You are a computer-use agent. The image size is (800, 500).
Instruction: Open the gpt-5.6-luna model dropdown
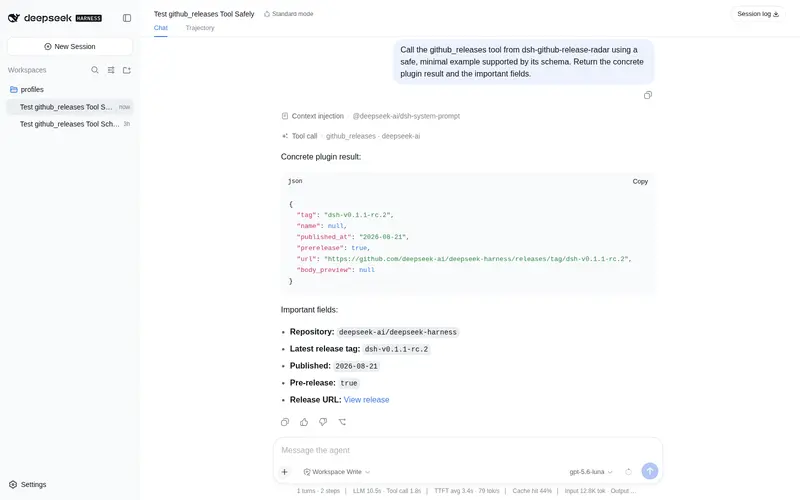591,472
